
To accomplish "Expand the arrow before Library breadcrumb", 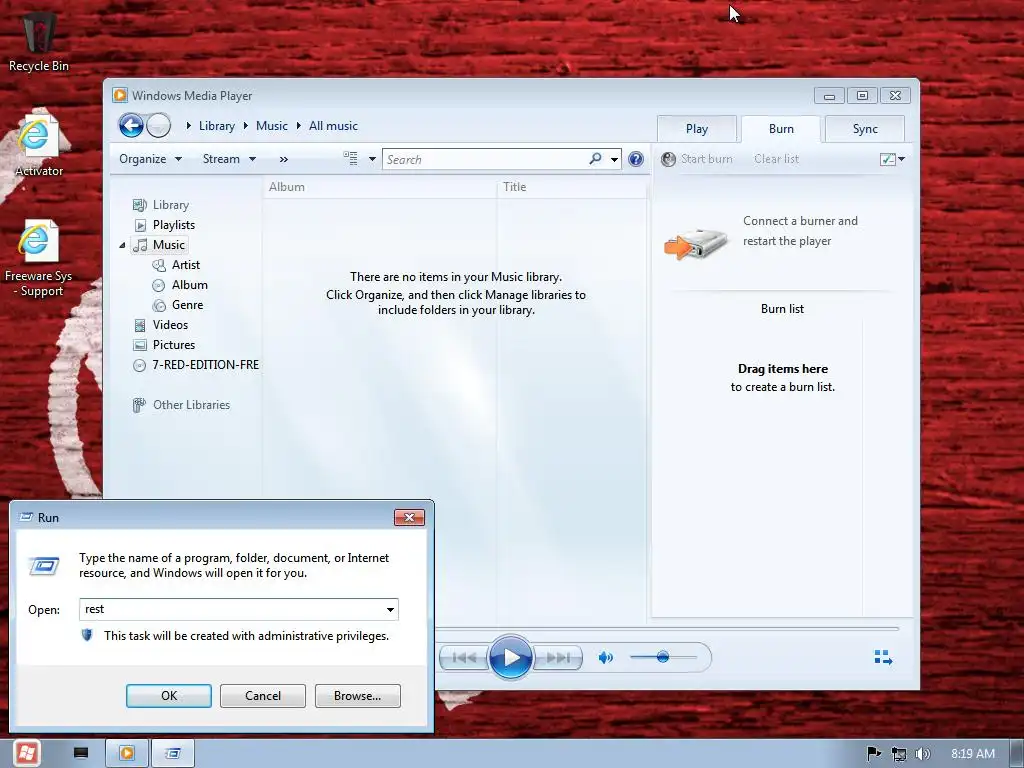I will 189,125.
